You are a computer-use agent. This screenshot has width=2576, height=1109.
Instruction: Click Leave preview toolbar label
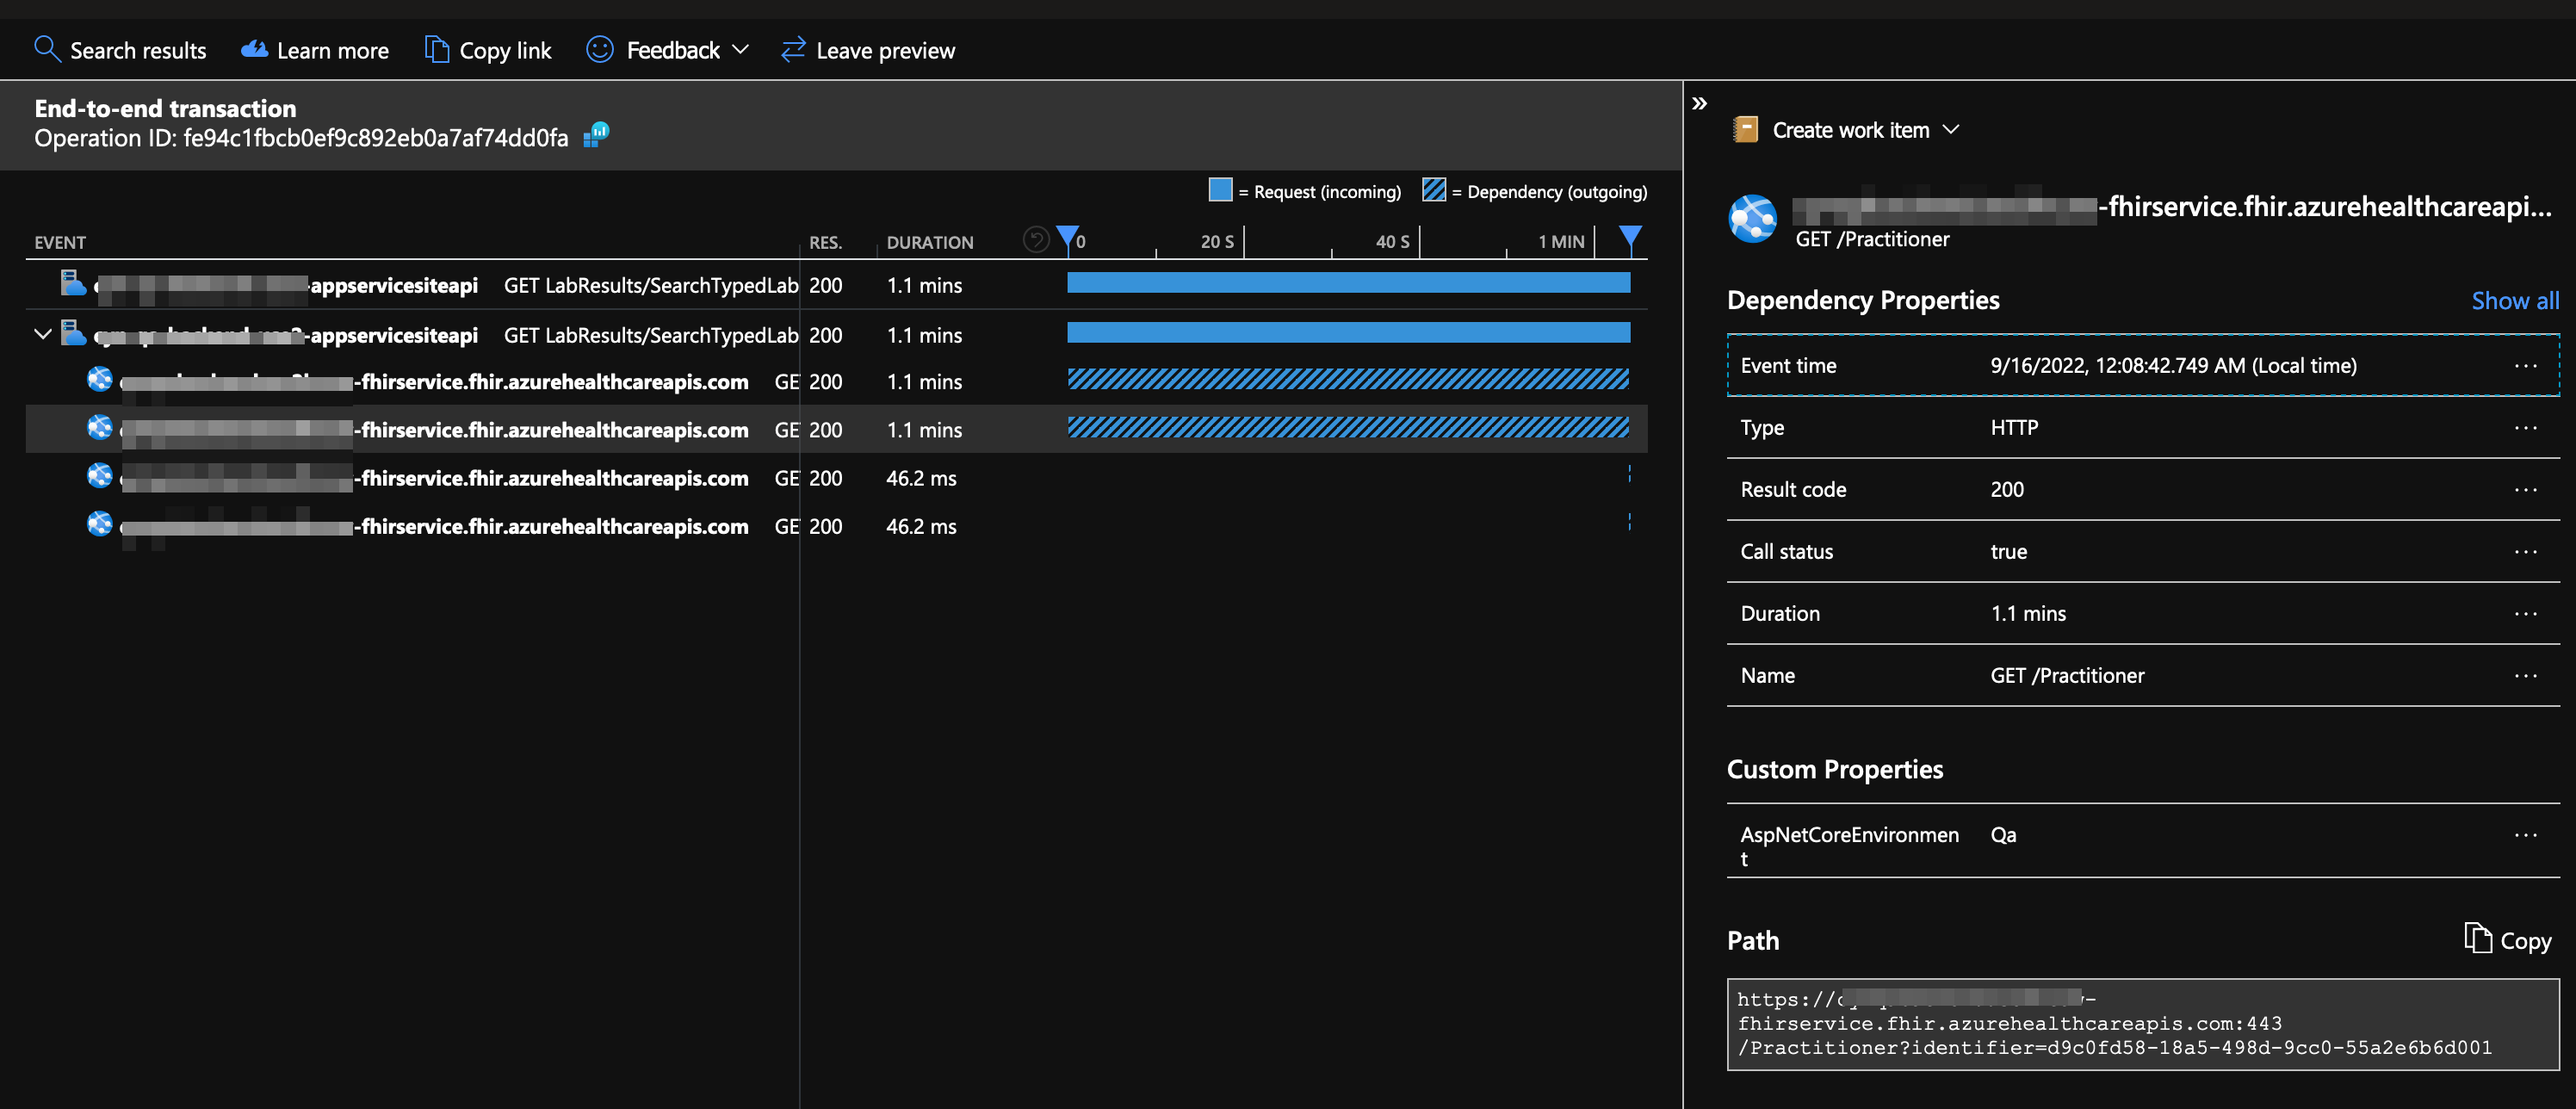[x=886, y=51]
